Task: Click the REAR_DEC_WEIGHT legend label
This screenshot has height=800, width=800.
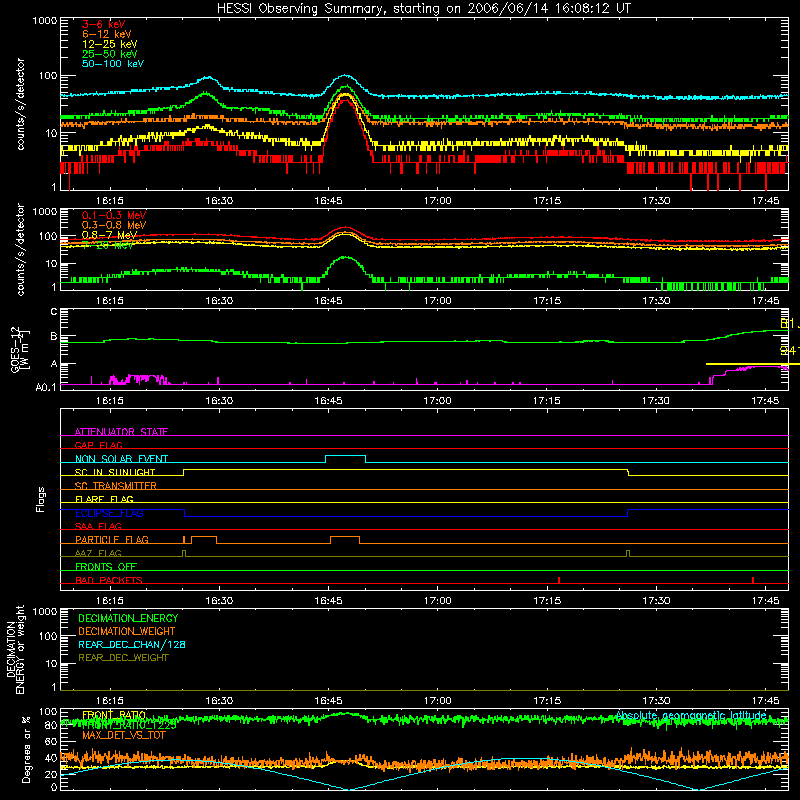Action: click(123, 658)
